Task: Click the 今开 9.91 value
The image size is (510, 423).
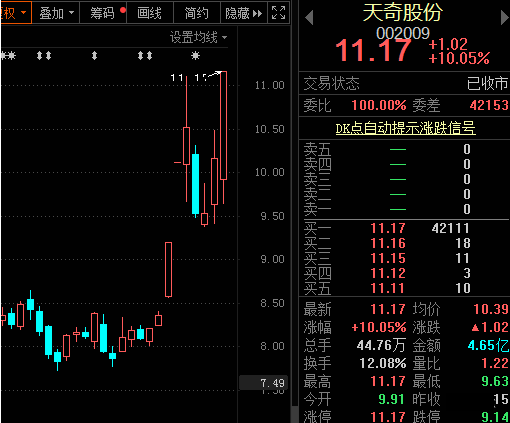Action: (x=391, y=399)
